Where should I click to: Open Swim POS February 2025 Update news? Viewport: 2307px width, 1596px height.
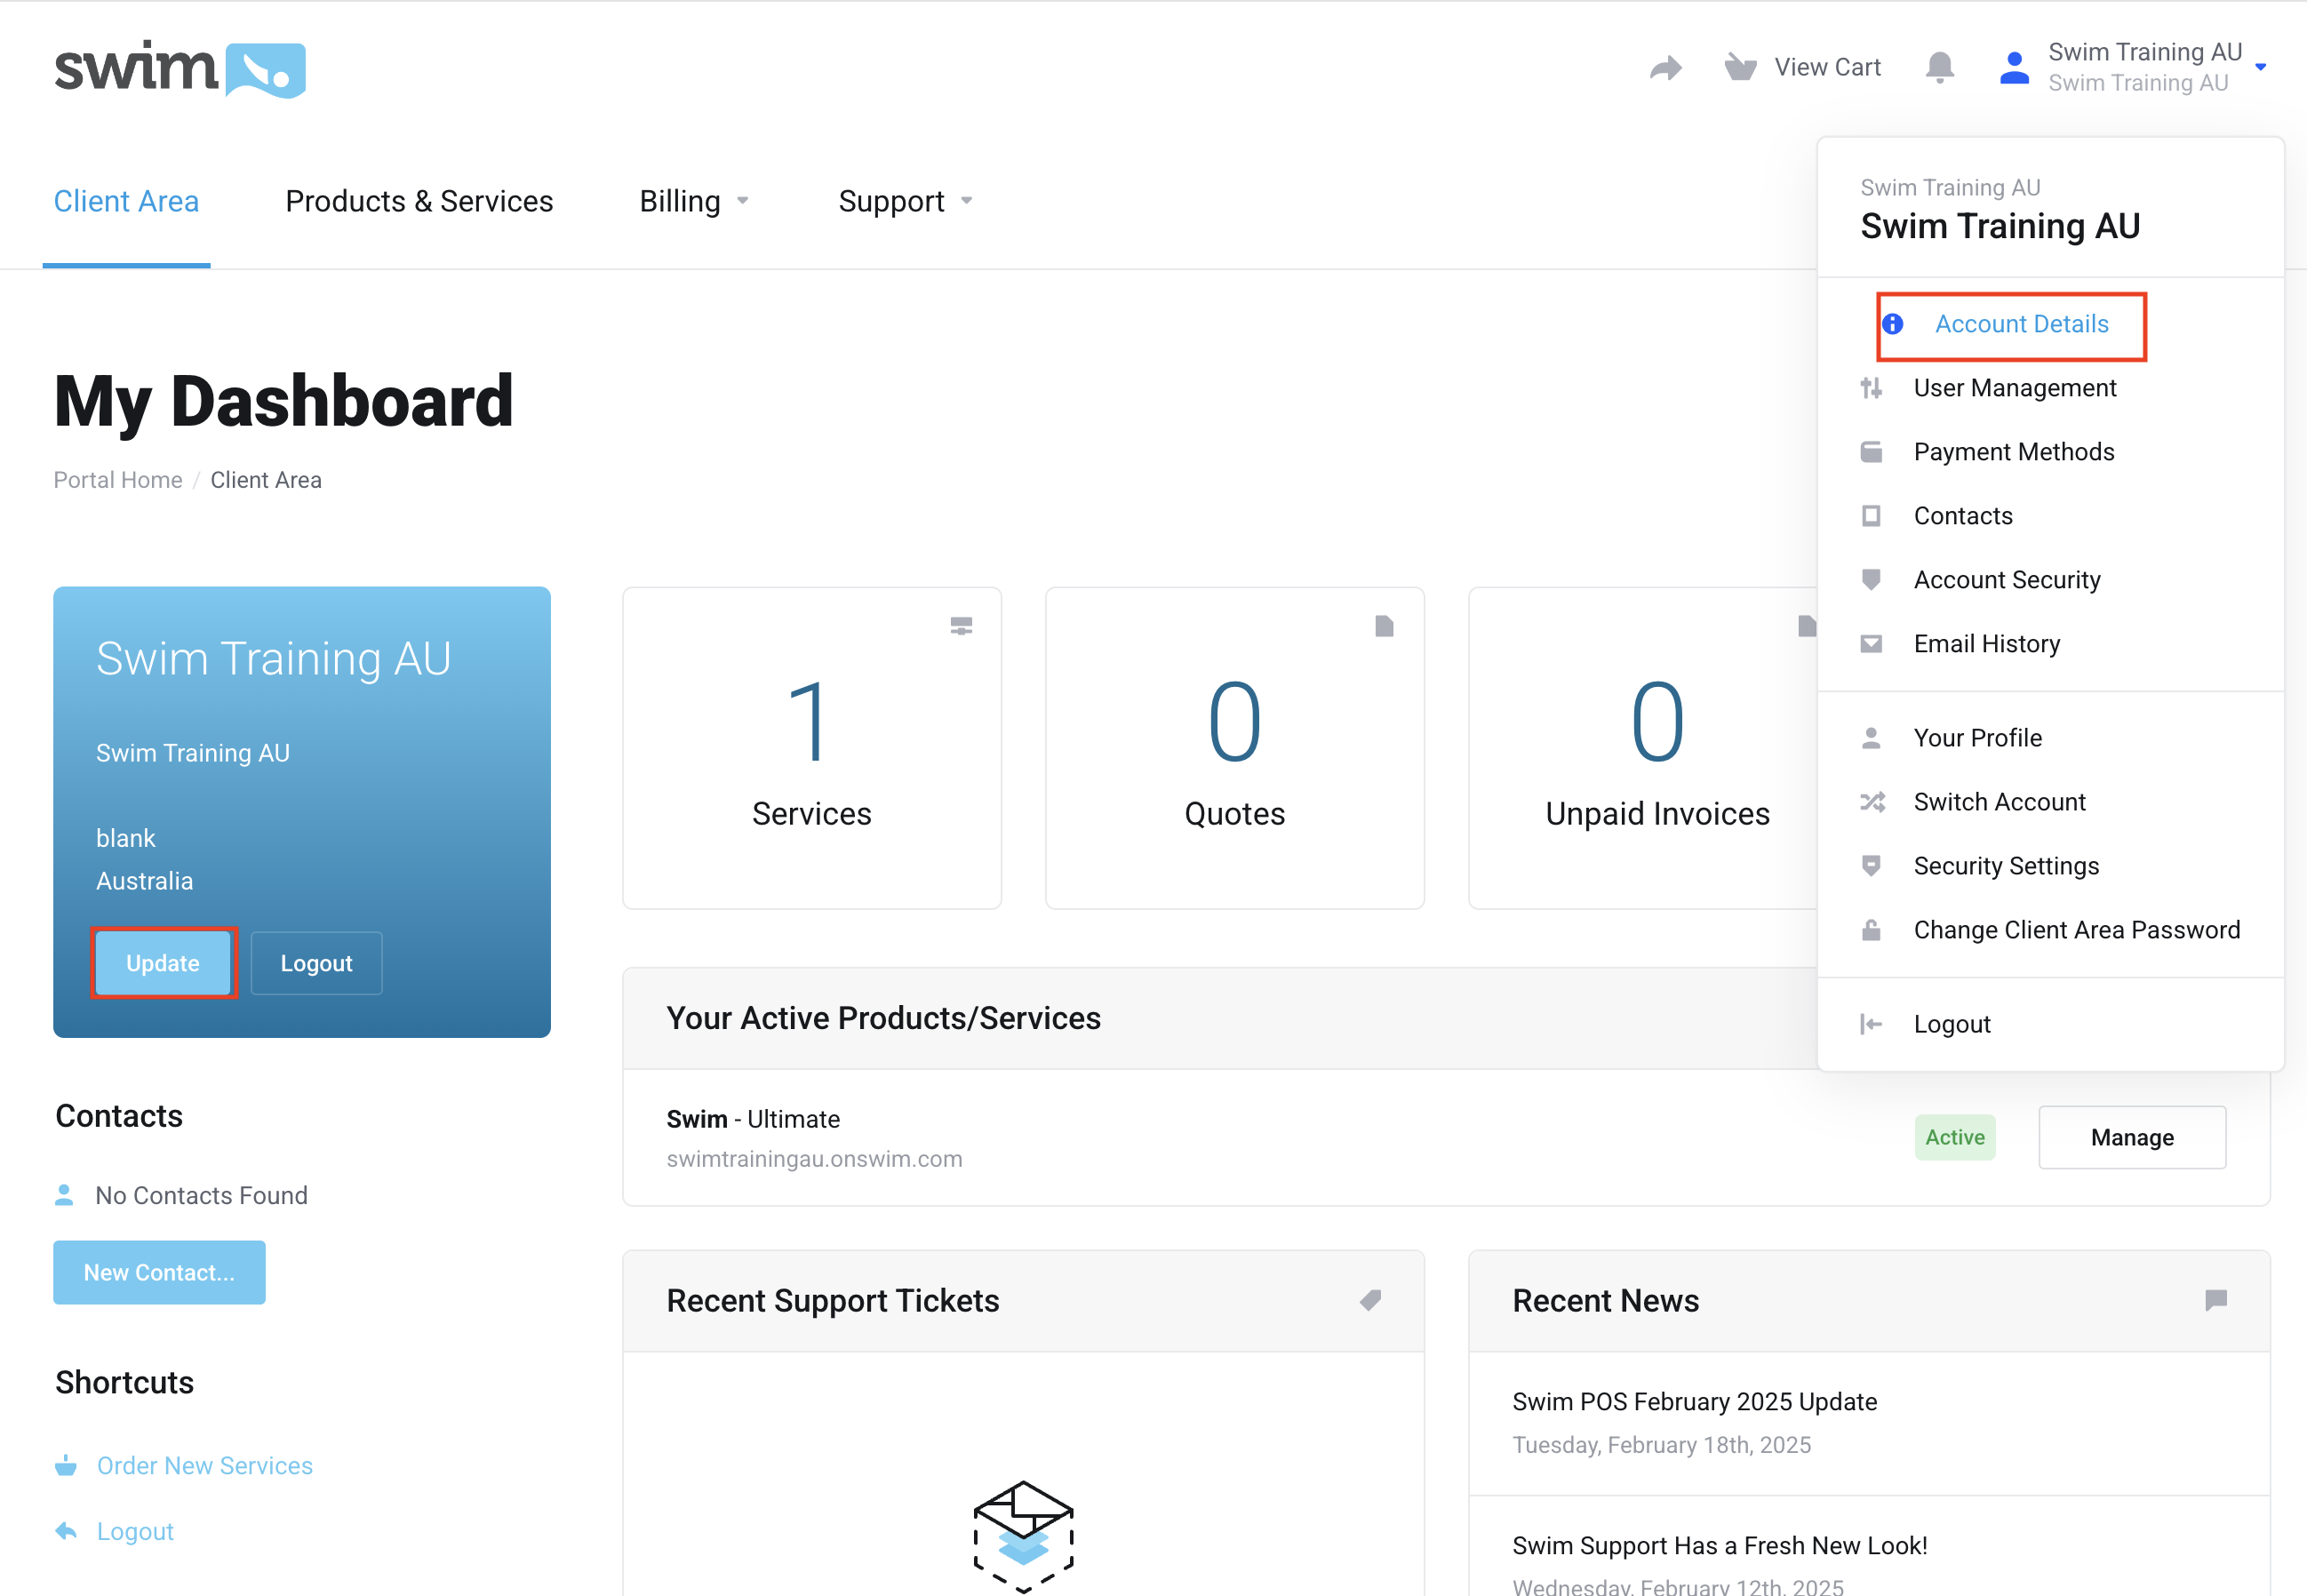pyautogui.click(x=1694, y=1401)
